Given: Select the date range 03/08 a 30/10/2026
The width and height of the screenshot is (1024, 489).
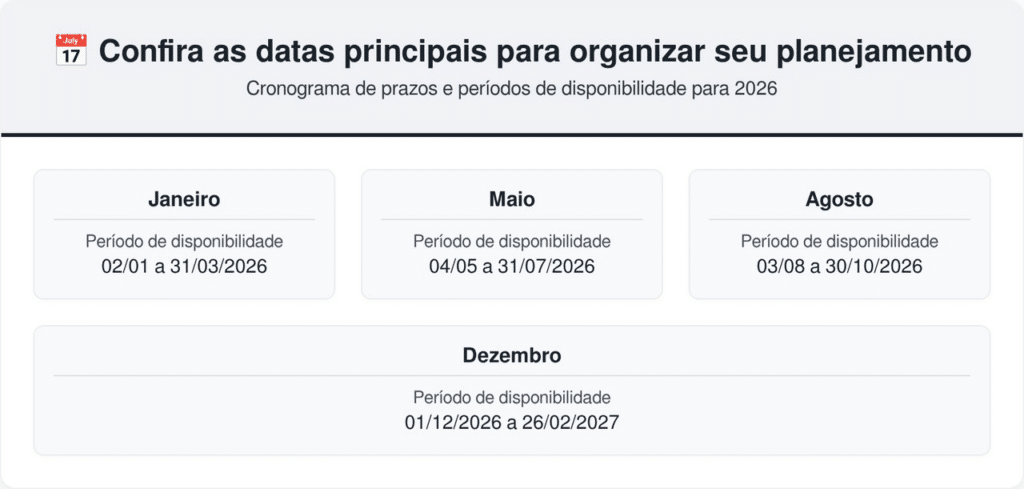Looking at the screenshot, I should click(839, 266).
